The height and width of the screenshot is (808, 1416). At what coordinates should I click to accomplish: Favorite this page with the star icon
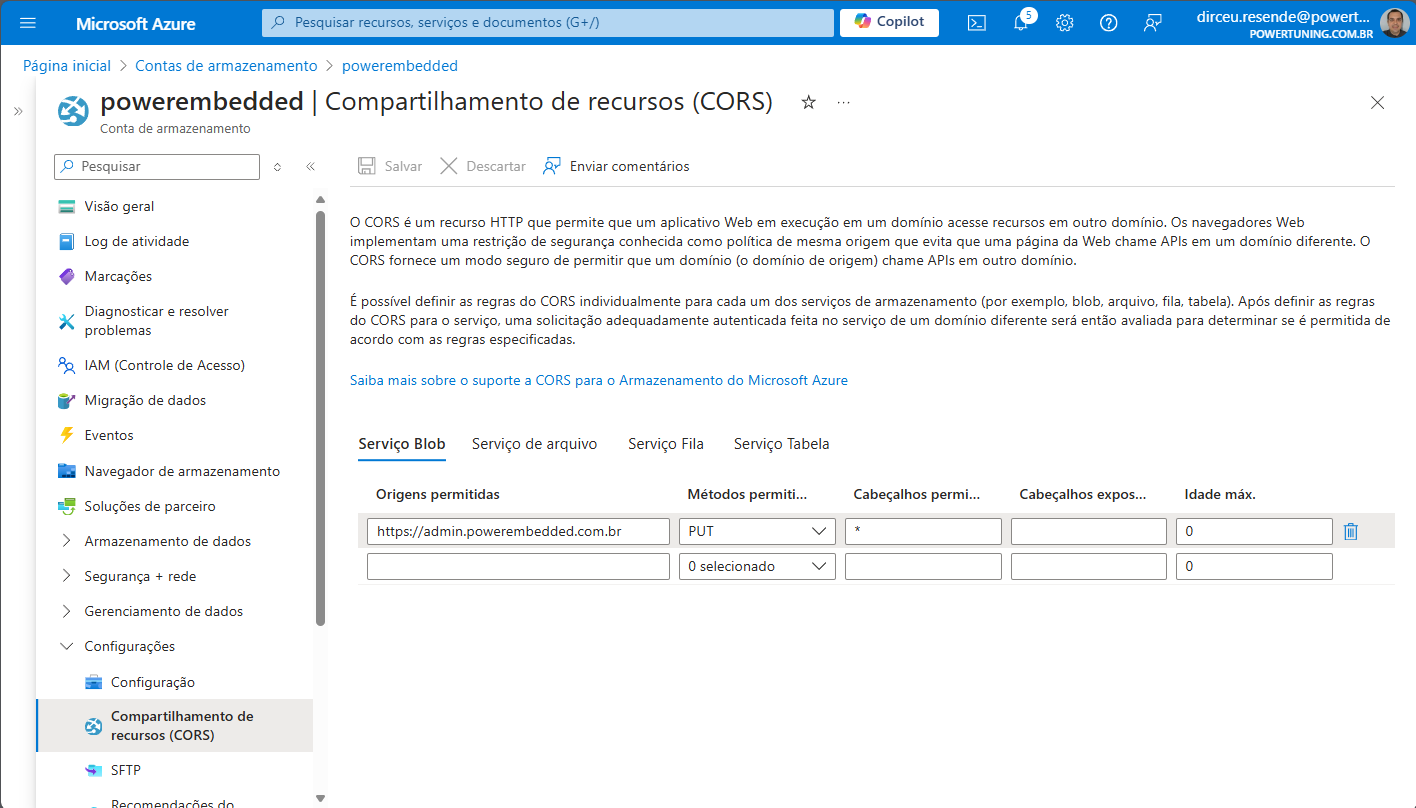tap(809, 102)
